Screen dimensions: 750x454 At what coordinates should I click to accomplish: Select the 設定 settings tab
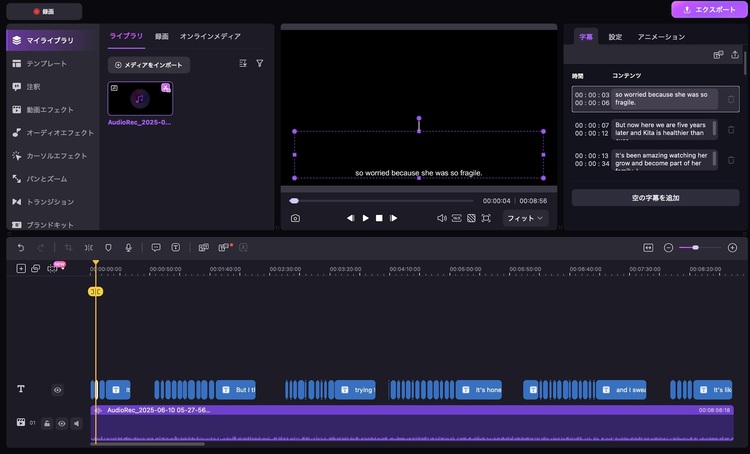tap(615, 37)
